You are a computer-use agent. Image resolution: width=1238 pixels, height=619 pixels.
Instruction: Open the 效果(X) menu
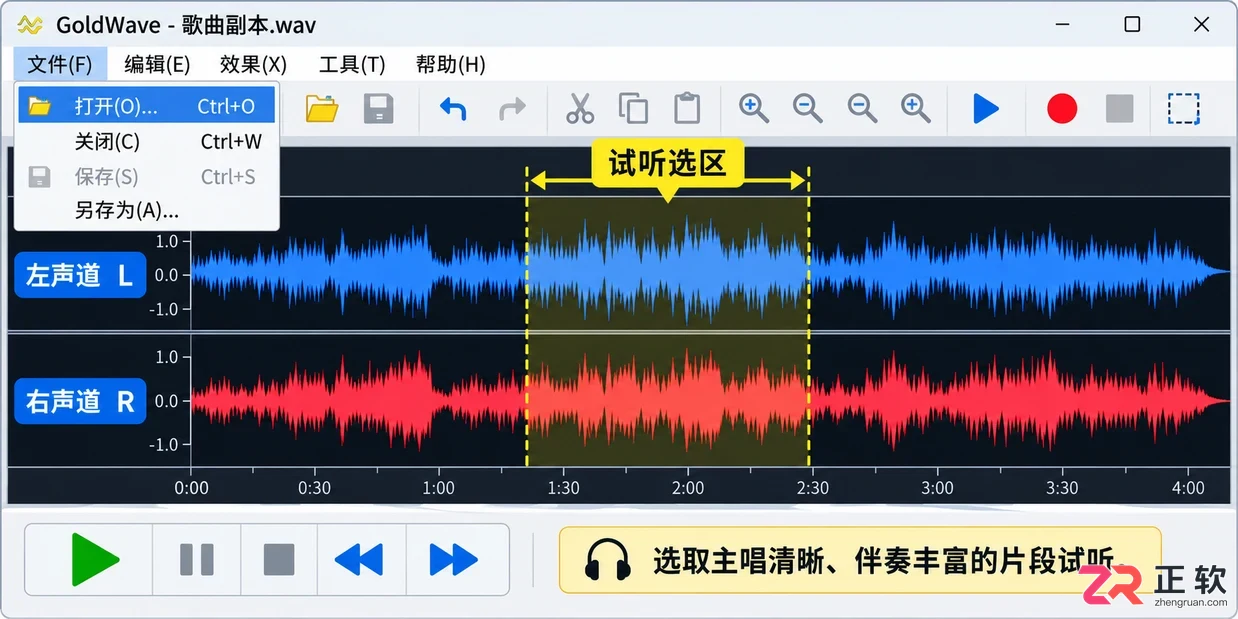coord(253,64)
